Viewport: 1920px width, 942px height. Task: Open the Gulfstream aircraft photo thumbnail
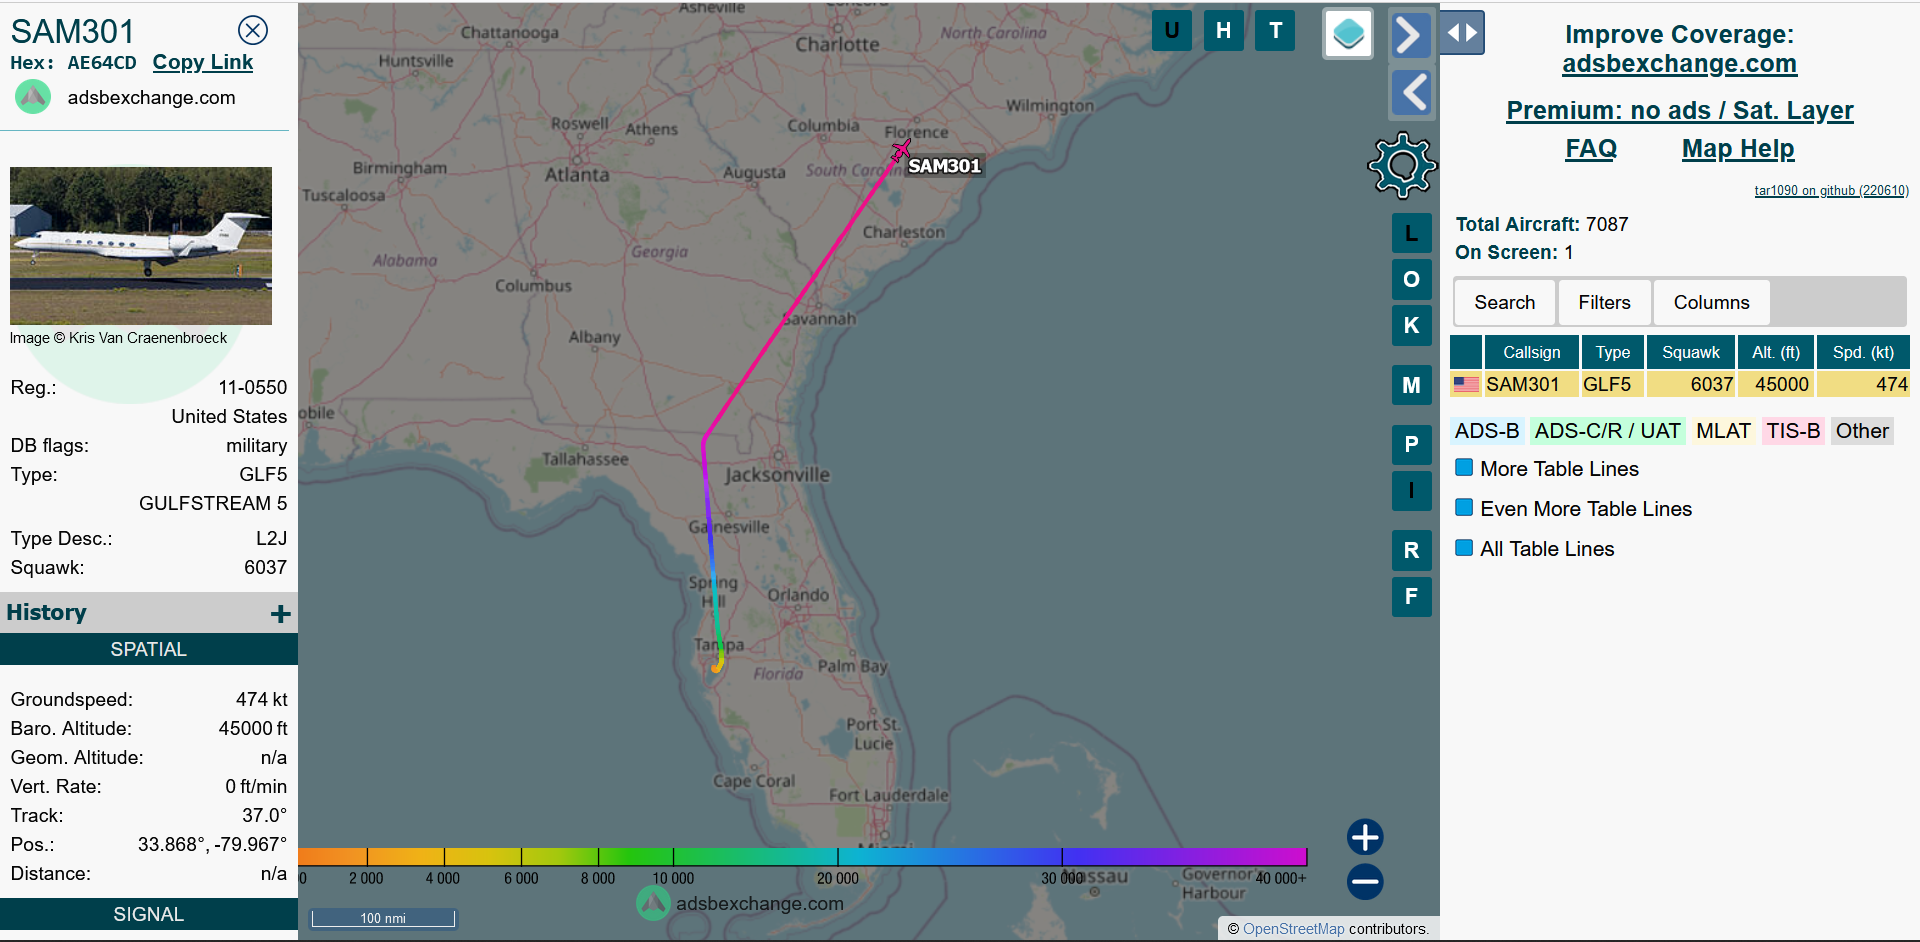point(141,246)
